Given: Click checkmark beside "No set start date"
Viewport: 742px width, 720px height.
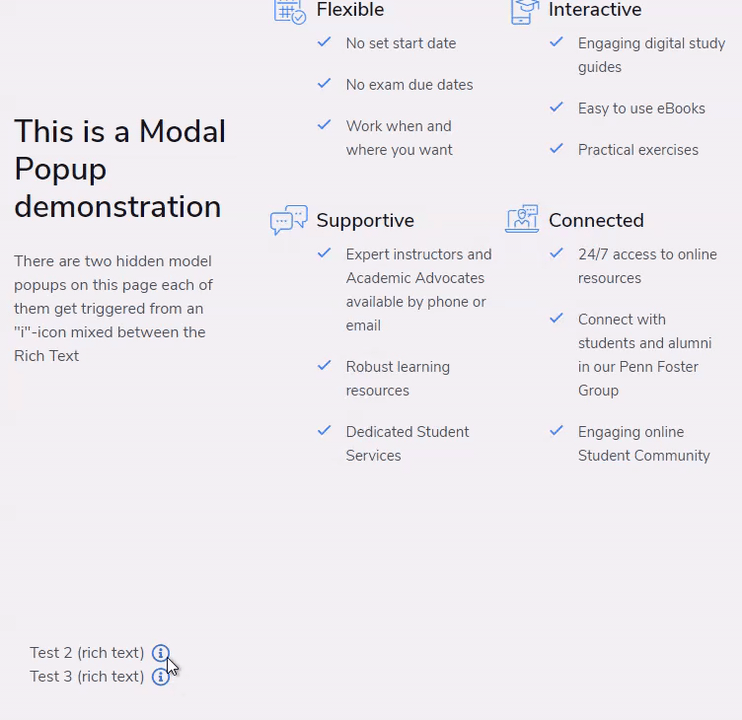Looking at the screenshot, I should (324, 43).
